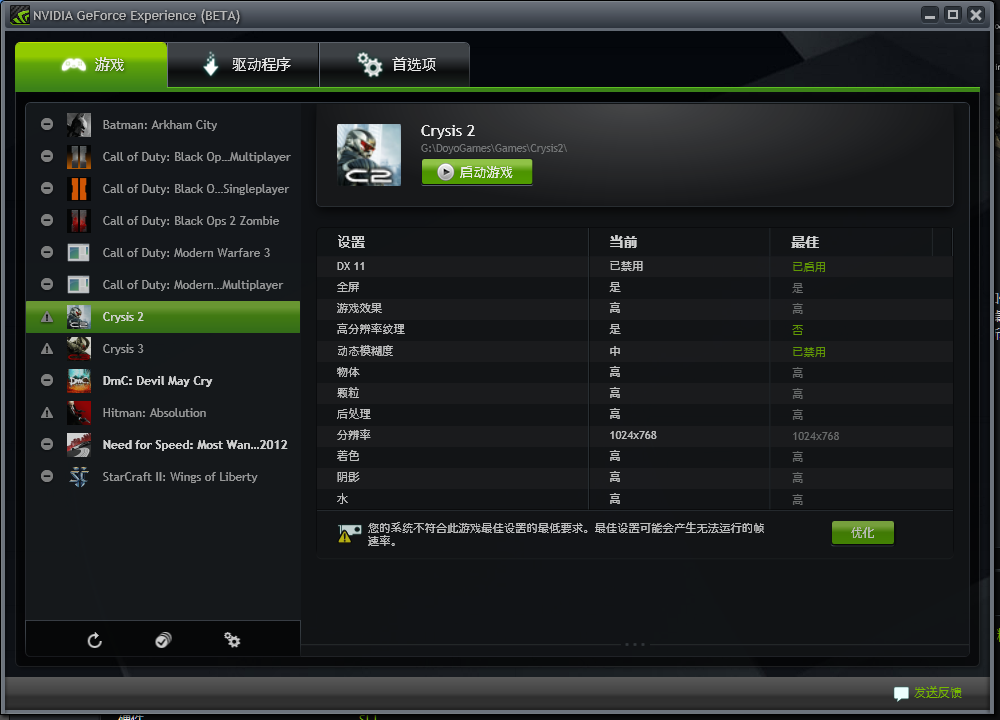Click the Hitman: Absolution warning triangle

tap(47, 413)
